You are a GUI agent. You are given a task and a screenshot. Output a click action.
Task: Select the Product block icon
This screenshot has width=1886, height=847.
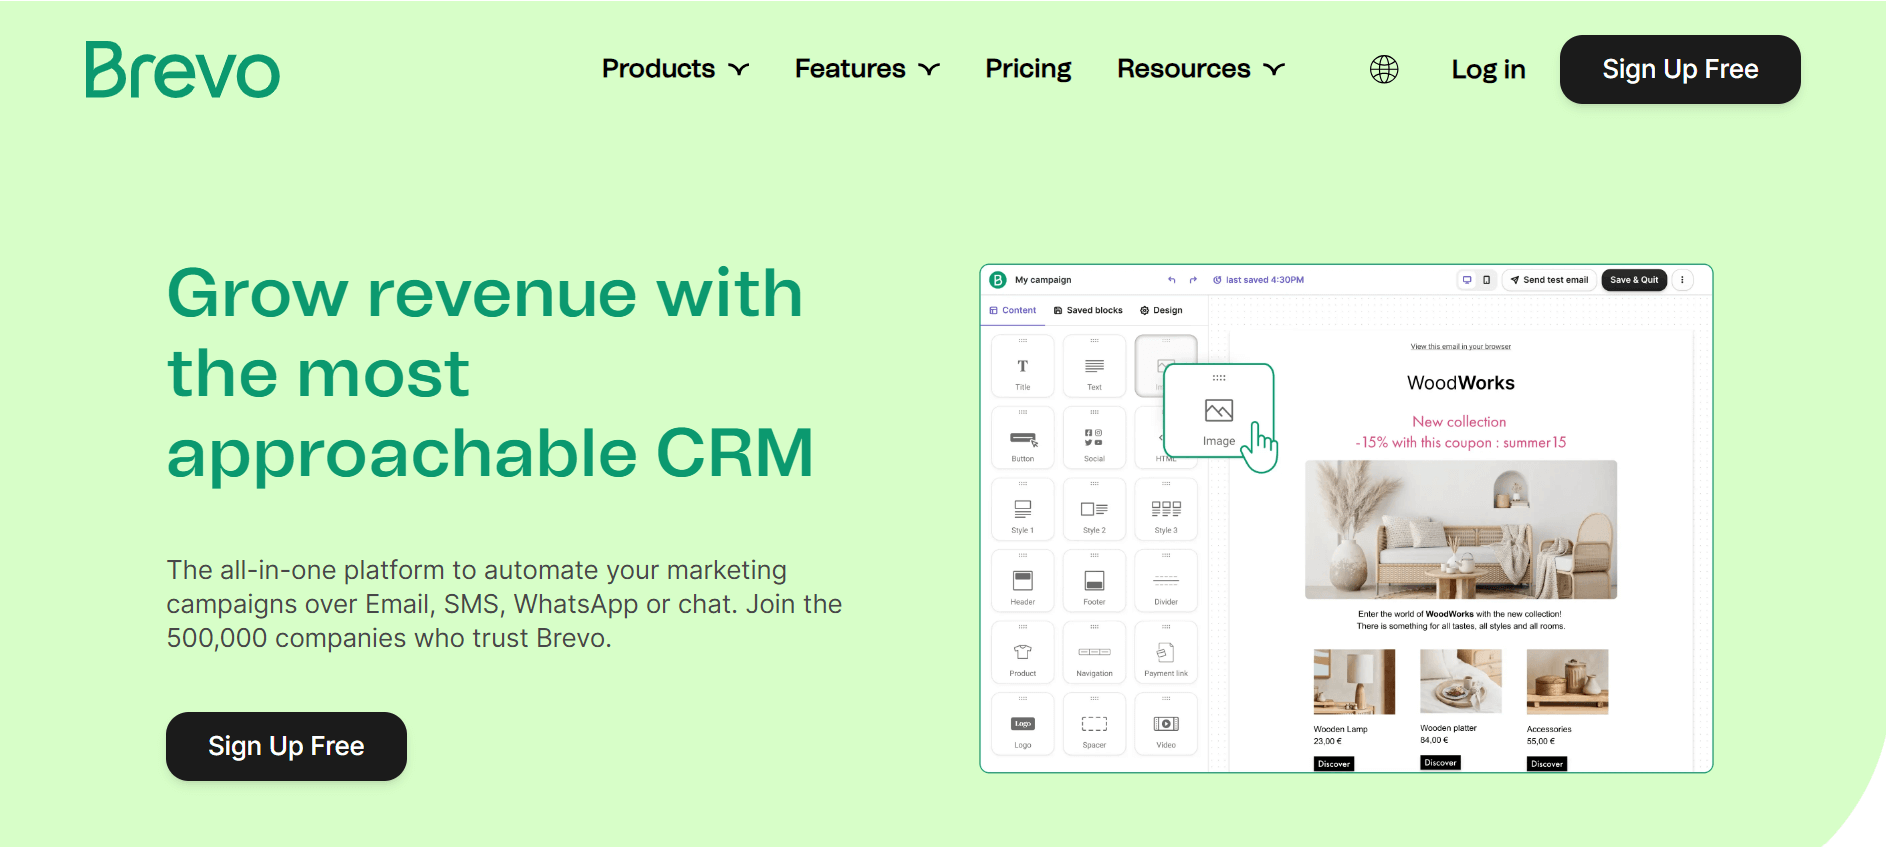coord(1022,654)
